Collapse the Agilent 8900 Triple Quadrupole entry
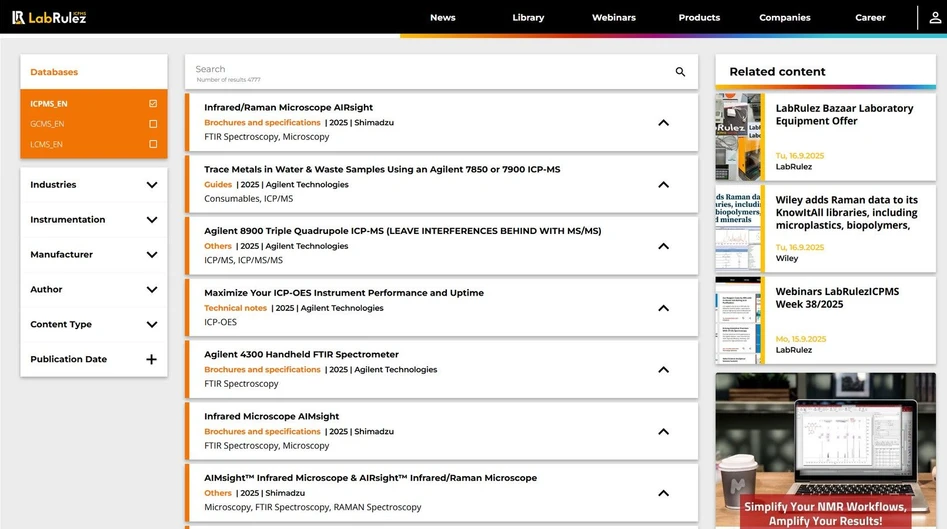This screenshot has width=947, height=529. [x=663, y=246]
